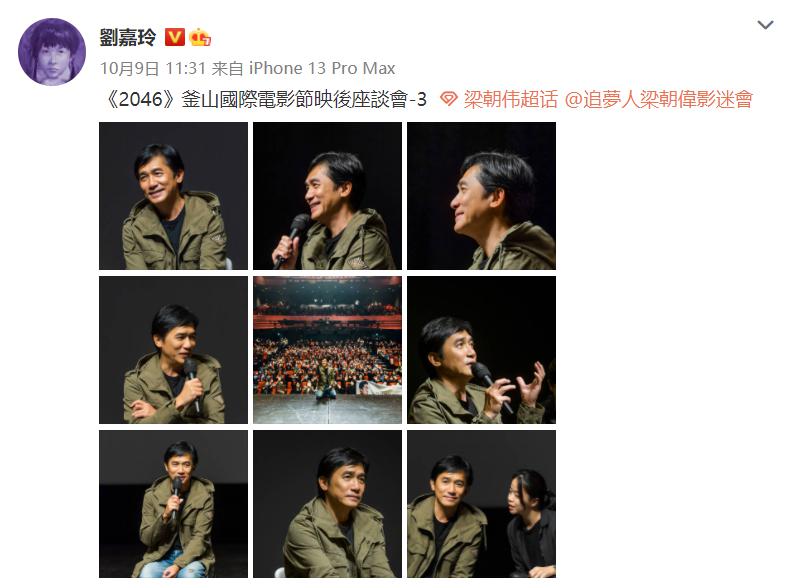Open the photo of man gesturing with raised hand
The image size is (785, 588).
coord(481,350)
